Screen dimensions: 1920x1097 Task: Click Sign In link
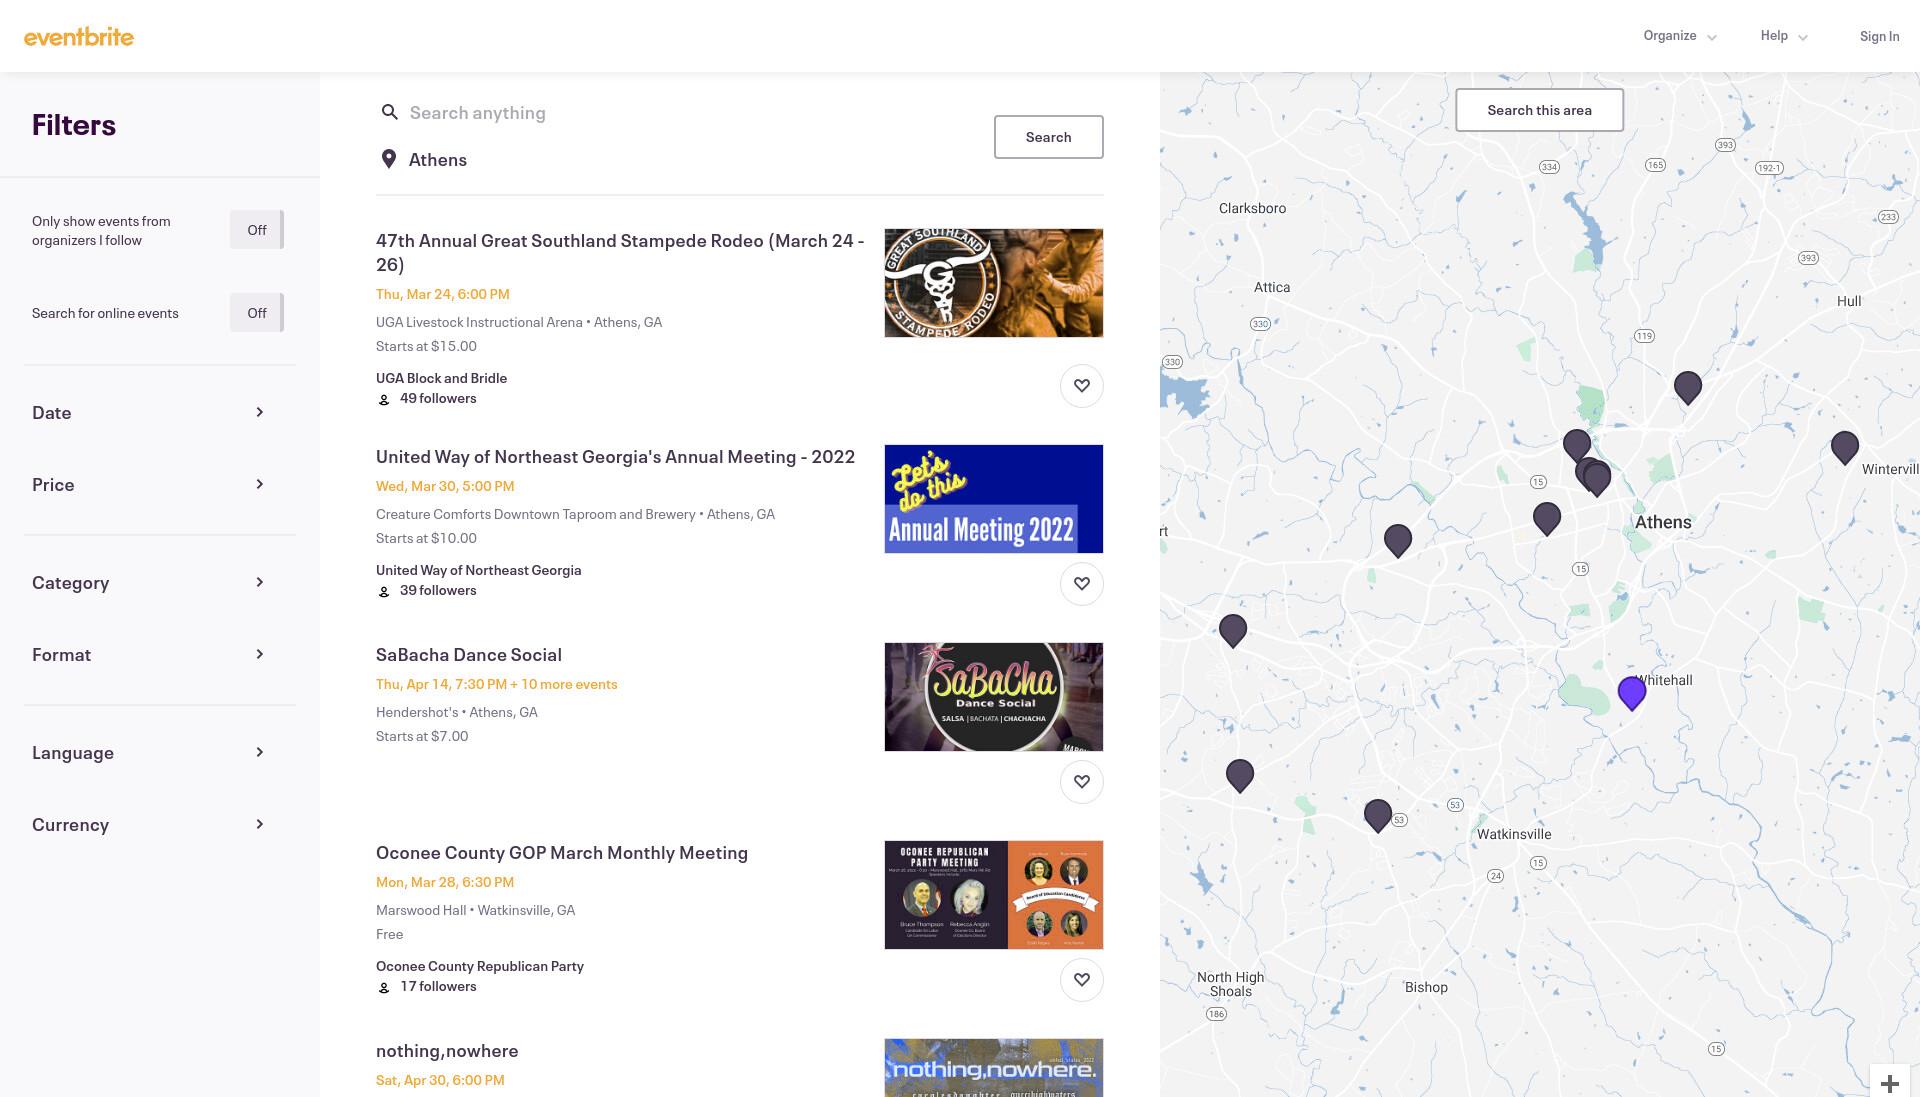point(1879,36)
